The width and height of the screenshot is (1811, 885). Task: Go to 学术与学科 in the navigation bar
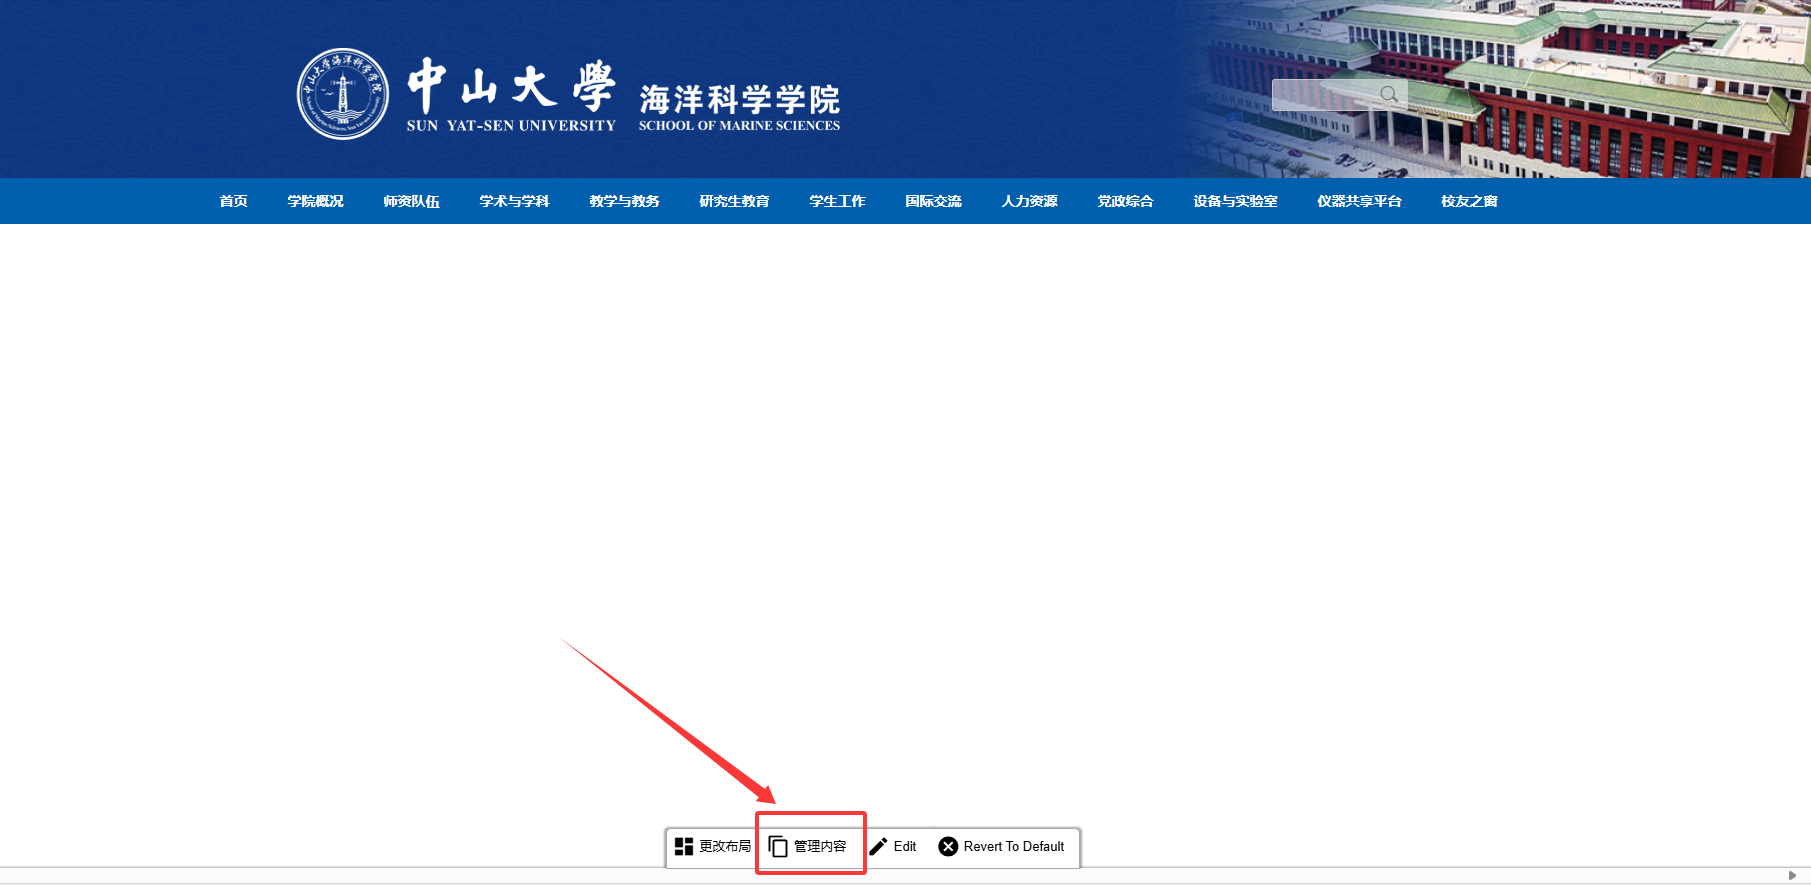click(514, 201)
